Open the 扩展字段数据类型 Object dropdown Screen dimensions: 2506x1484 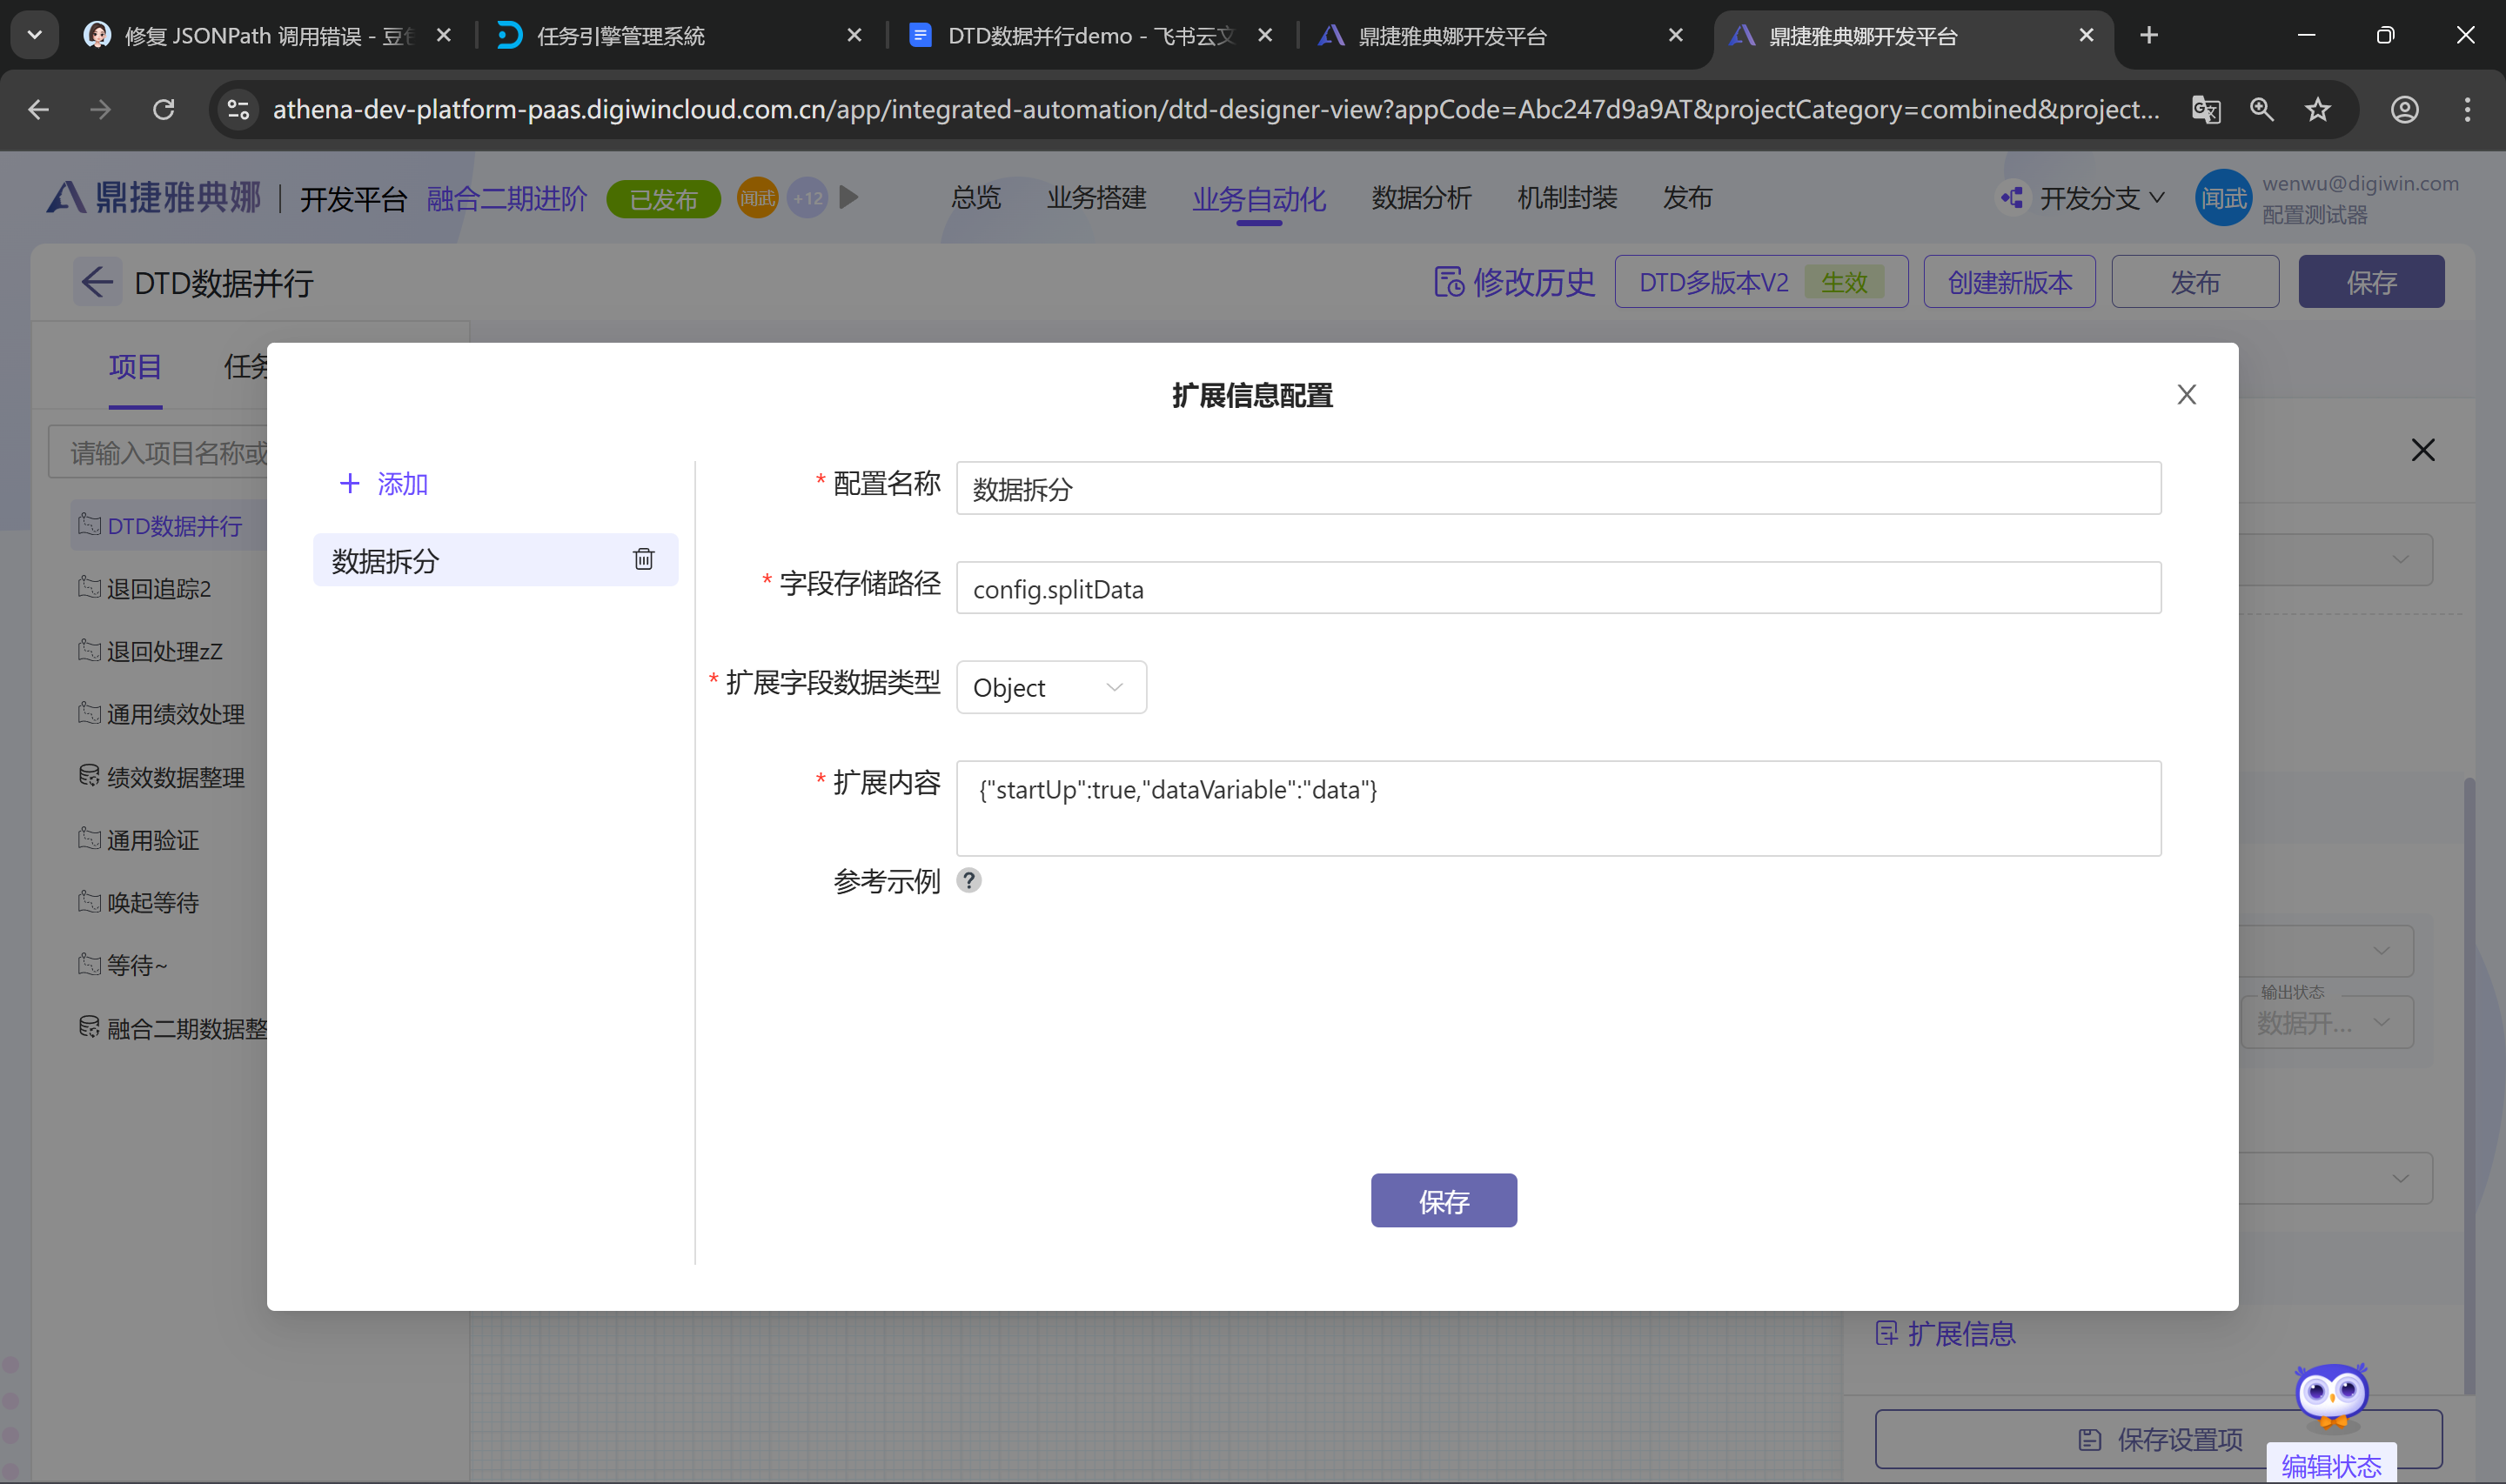coord(1051,687)
